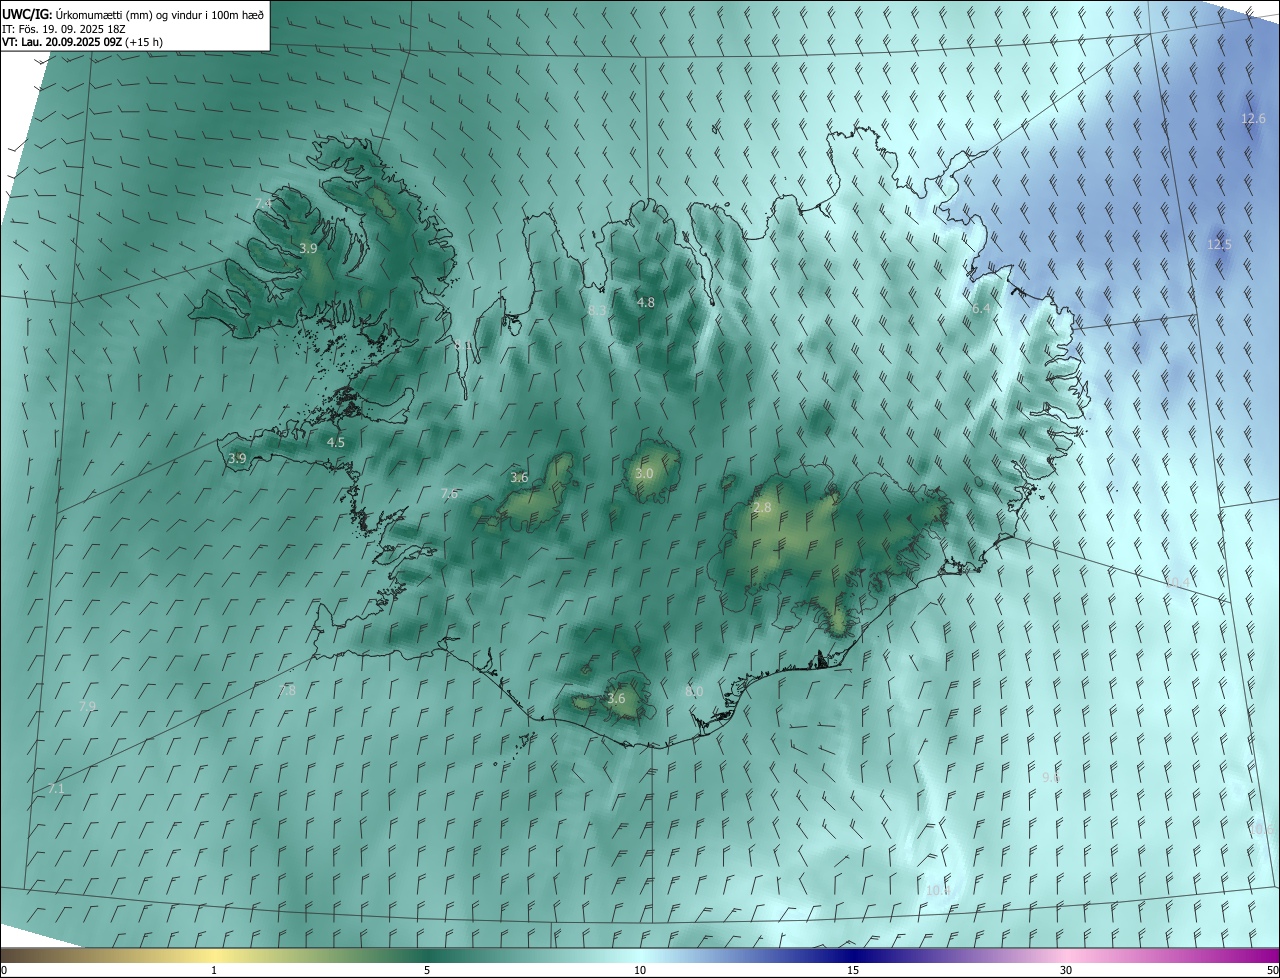This screenshot has height=978, width=1280.
Task: Click the color scale label 1
Action: [x=214, y=970]
